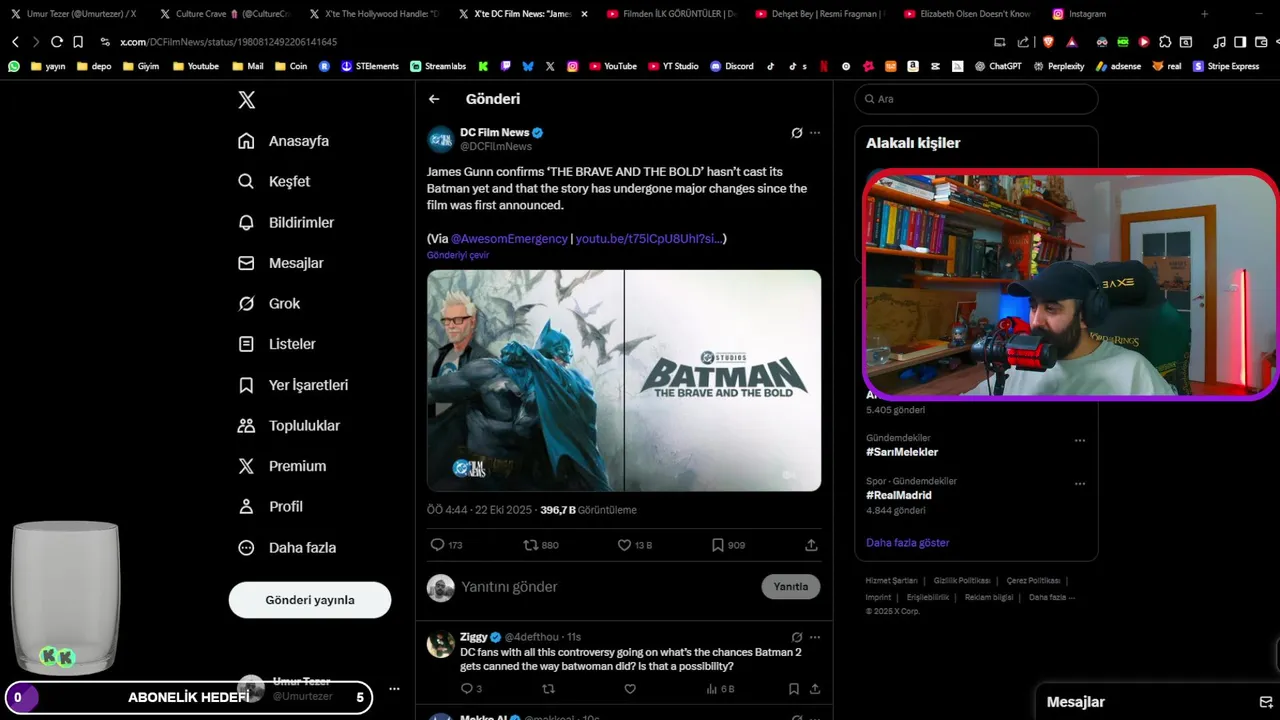Open Anasayfa in the sidebar
1280x720 pixels.
pyautogui.click(x=284, y=141)
